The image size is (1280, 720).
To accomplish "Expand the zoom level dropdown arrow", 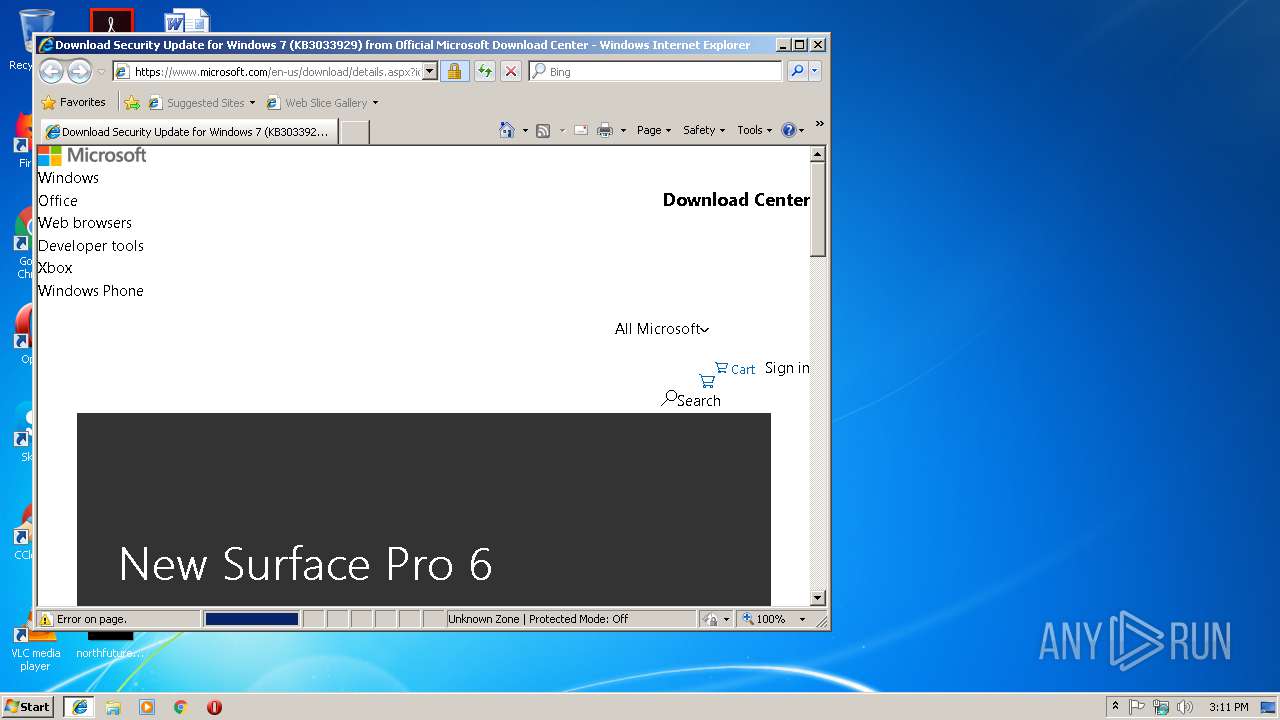I will (x=802, y=619).
